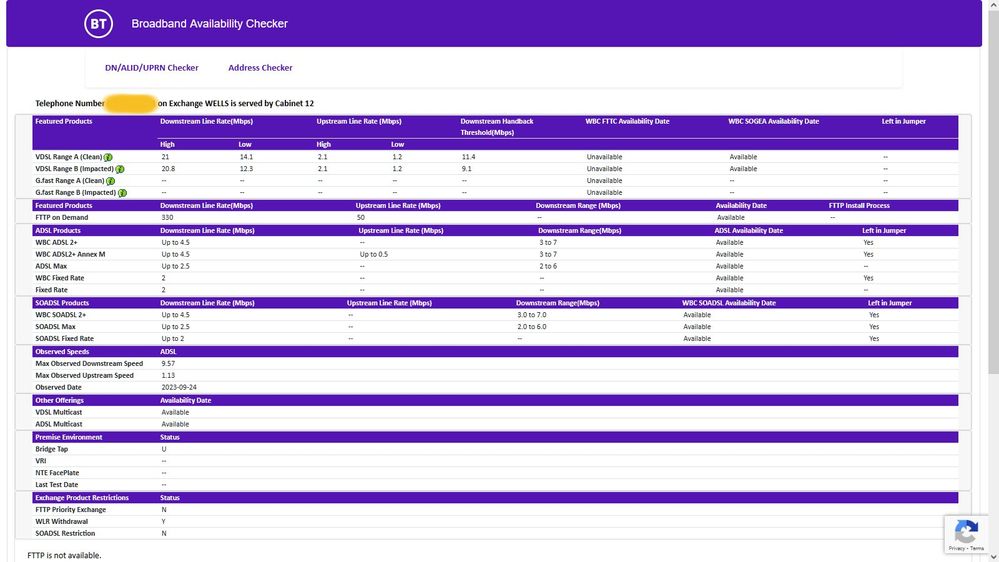The image size is (999, 562).
Task: Select the FTTP on Demand row label
Action: point(62,217)
